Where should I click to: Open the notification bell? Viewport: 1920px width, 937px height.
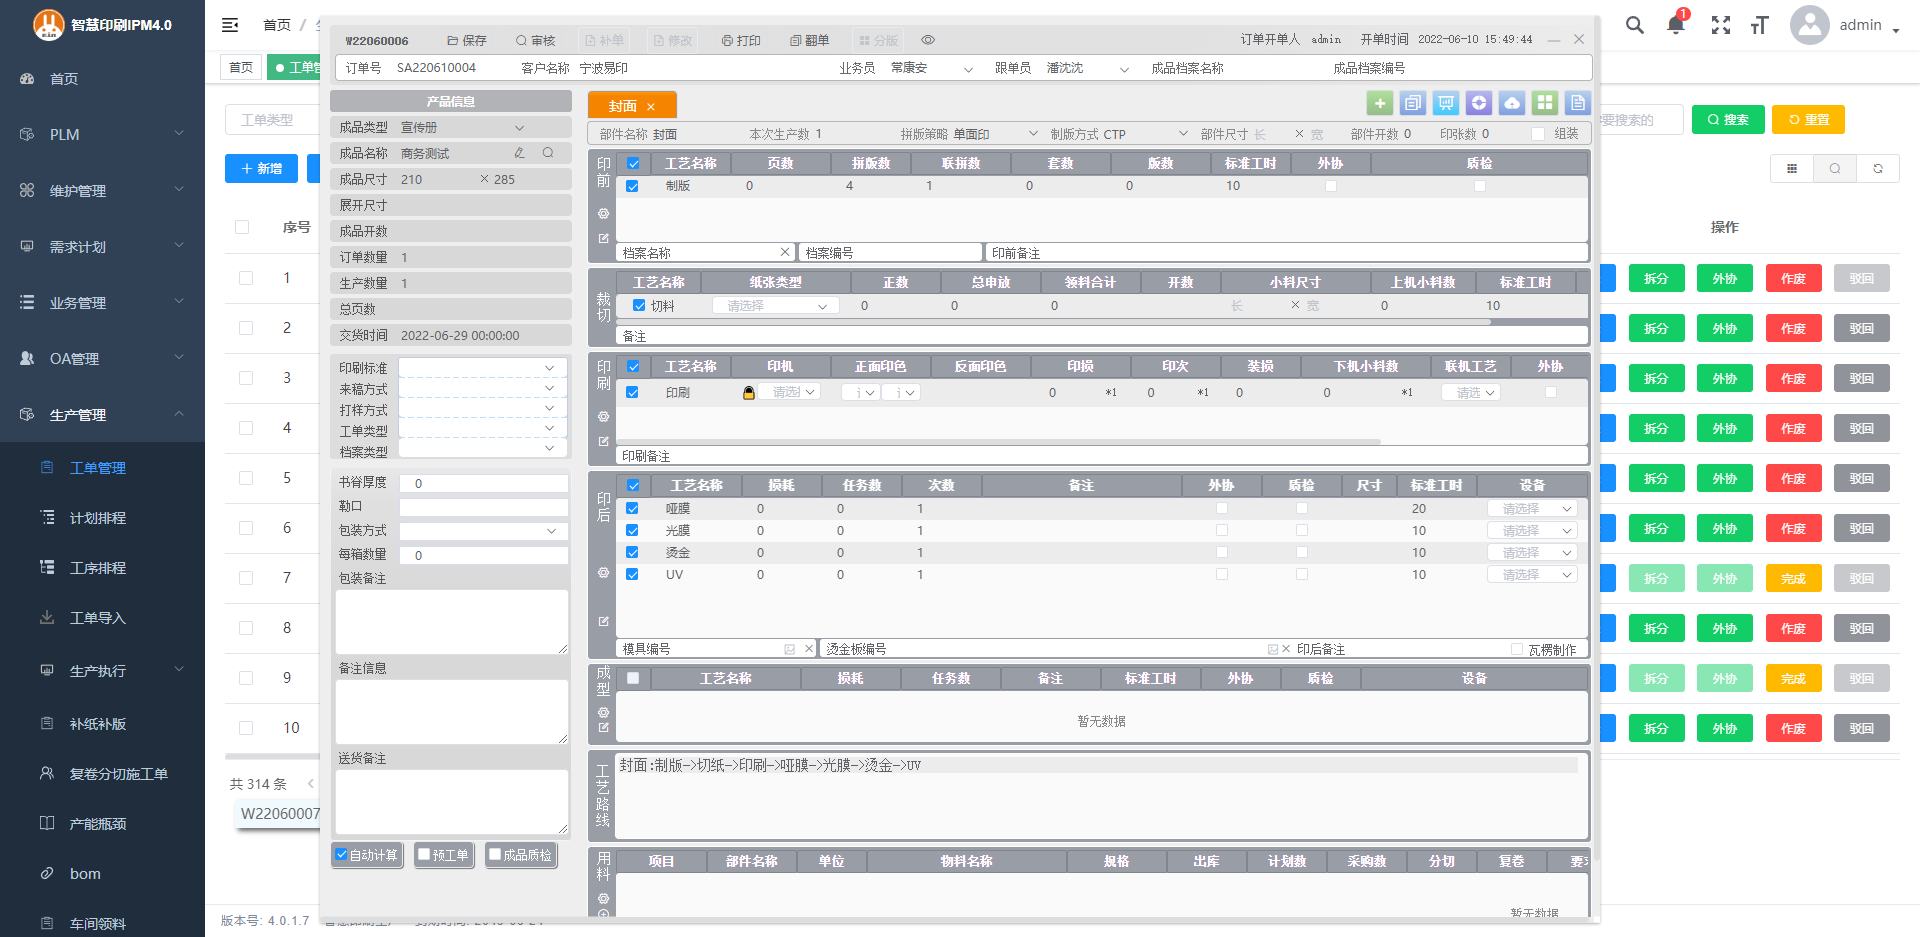1676,25
